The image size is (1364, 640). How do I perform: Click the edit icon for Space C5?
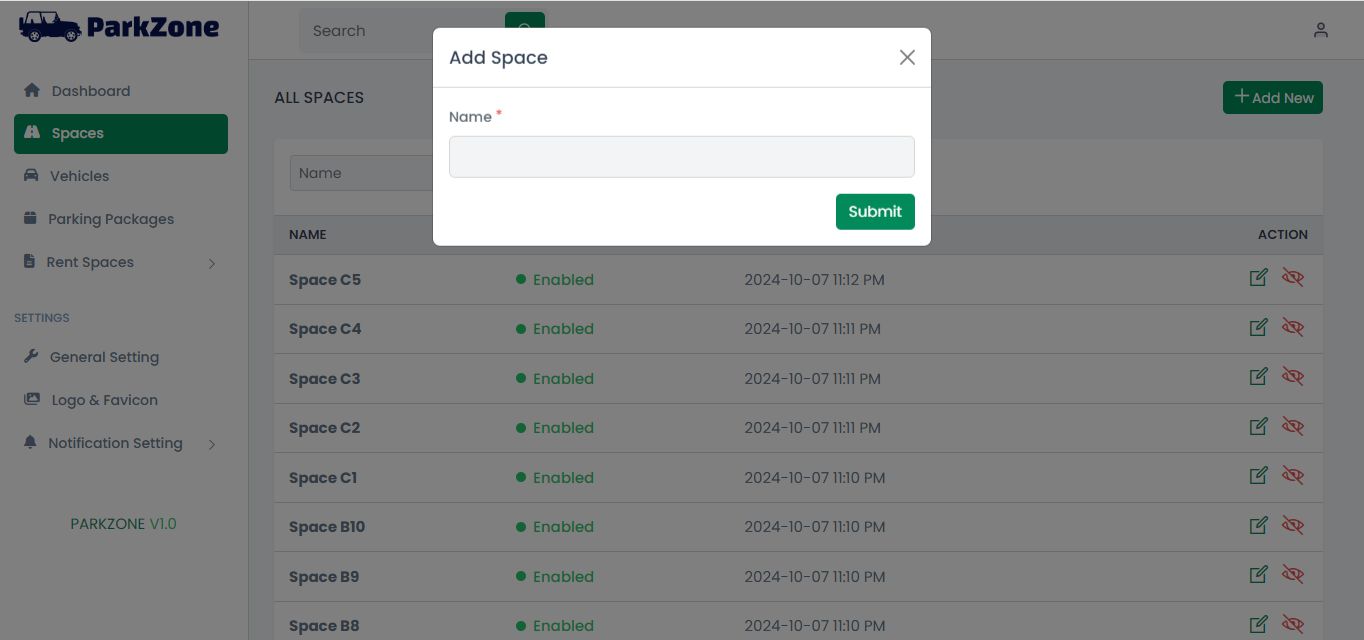1259,278
